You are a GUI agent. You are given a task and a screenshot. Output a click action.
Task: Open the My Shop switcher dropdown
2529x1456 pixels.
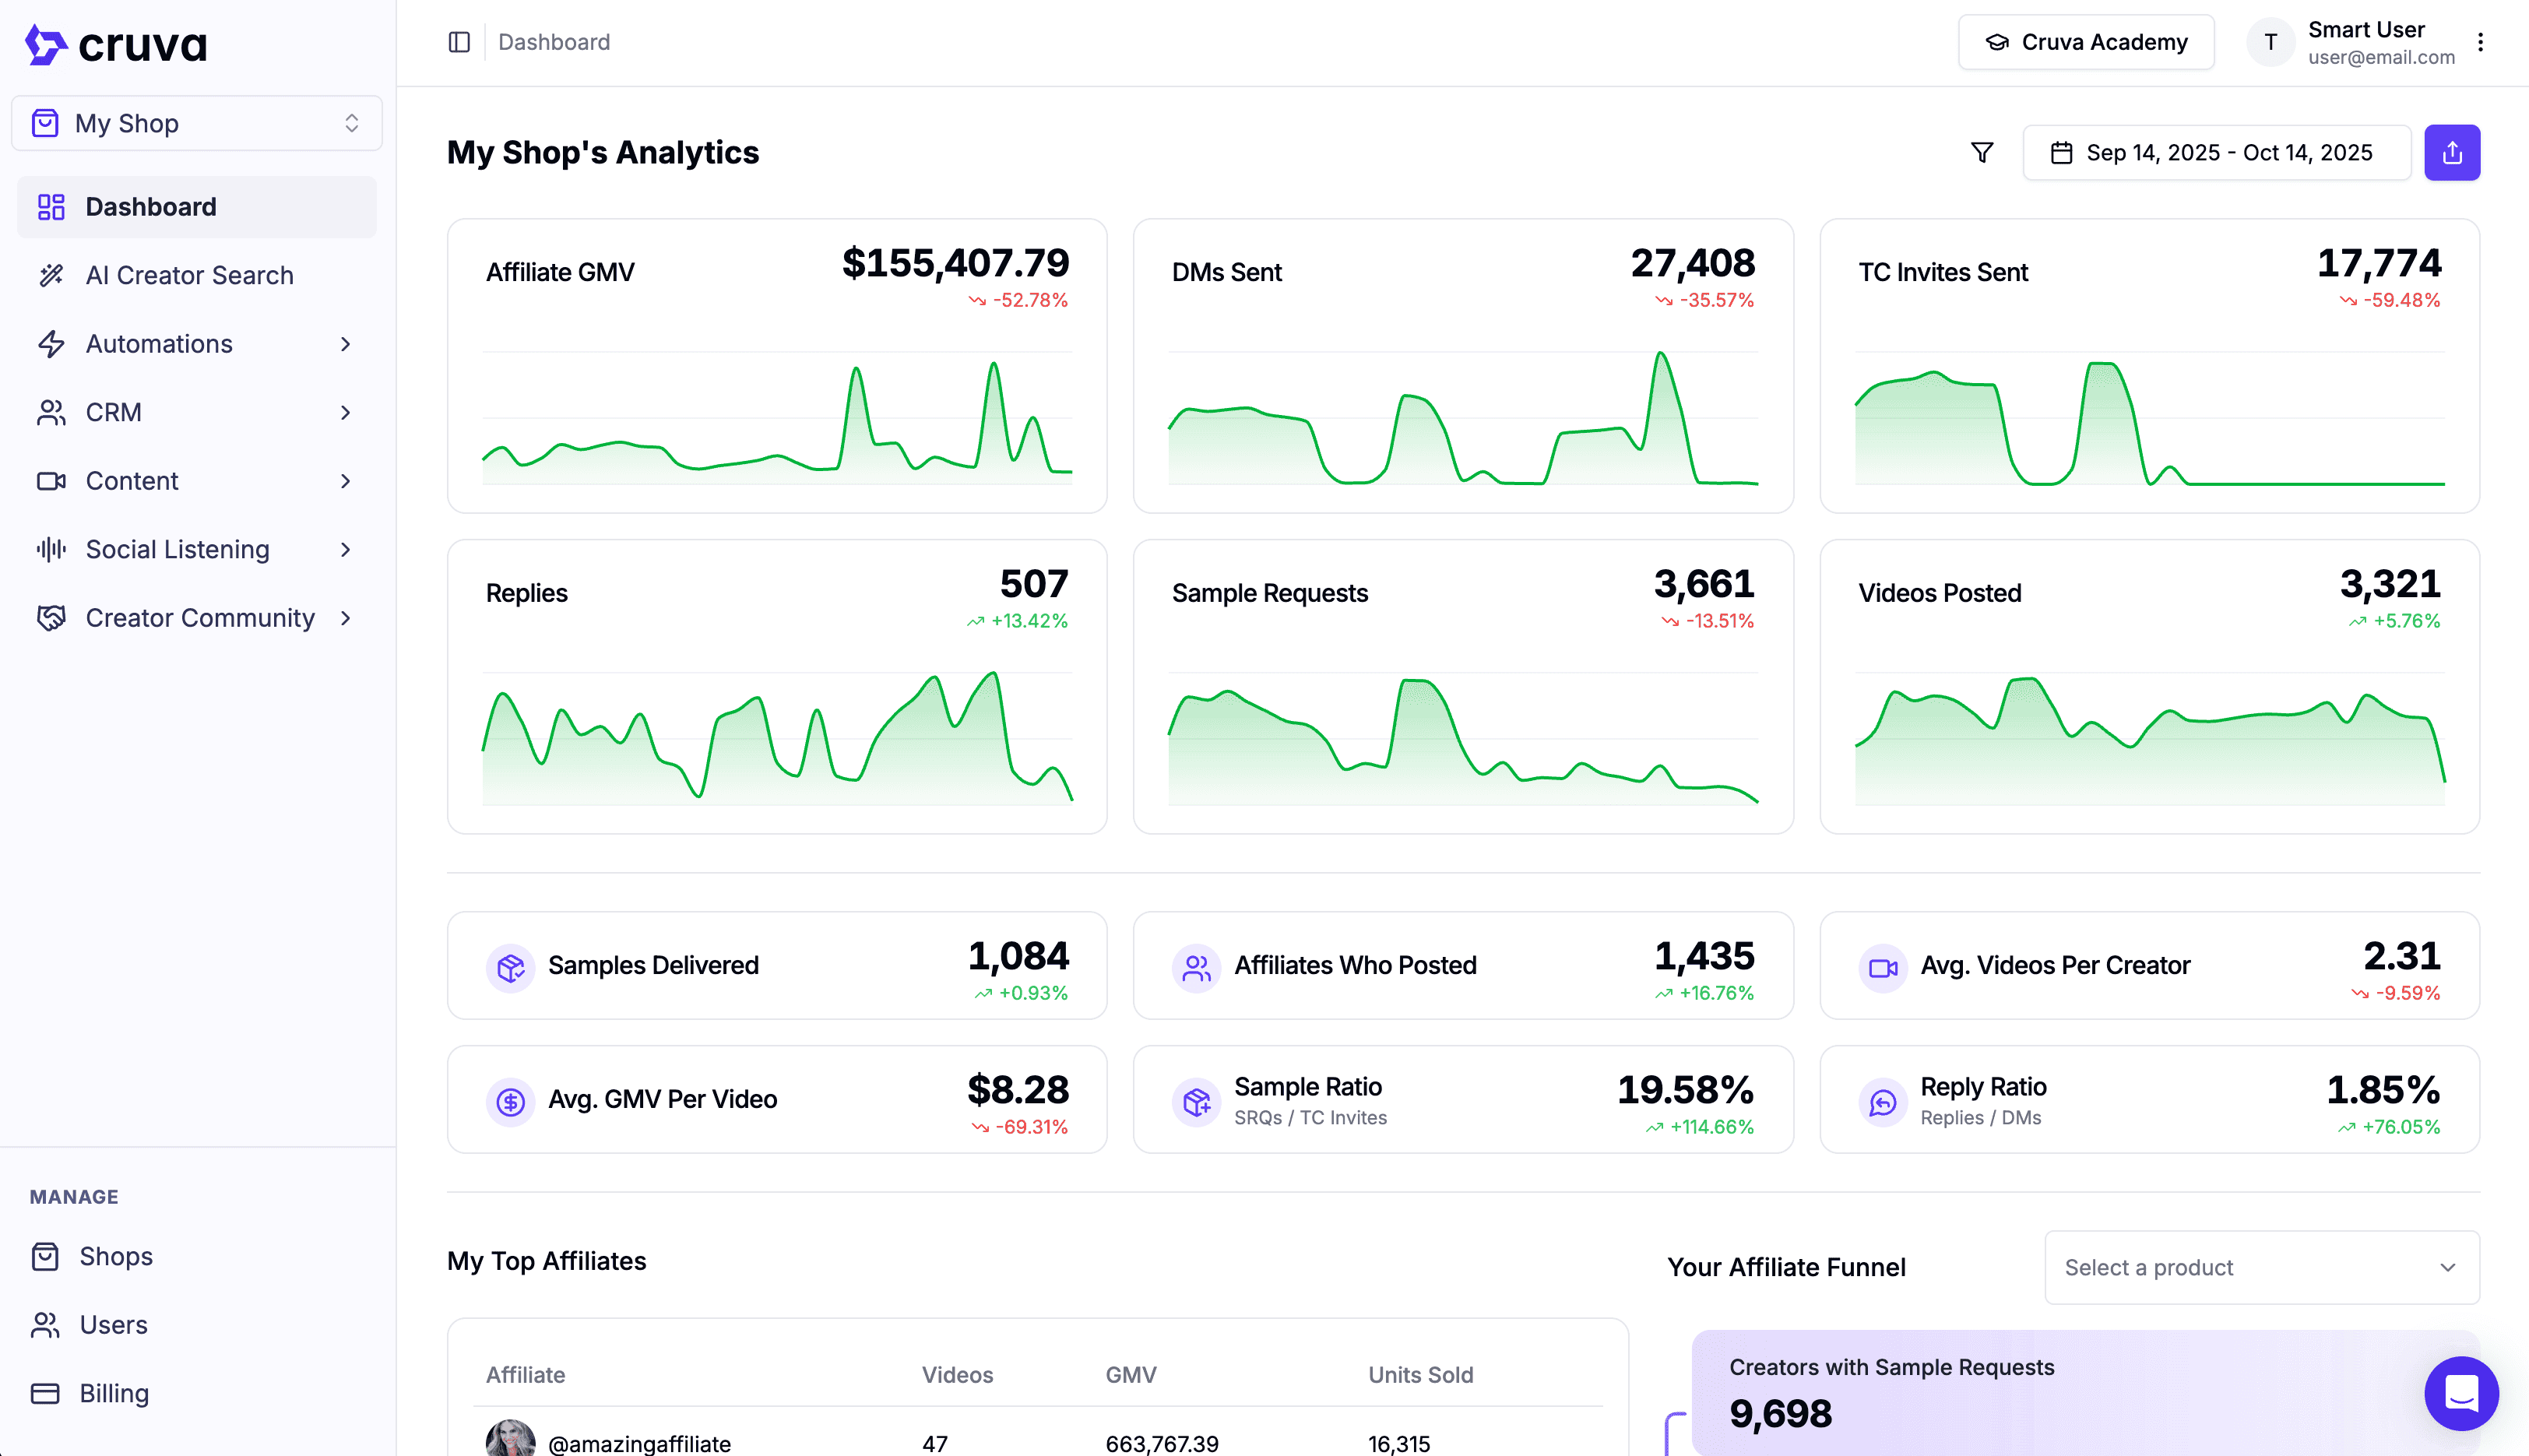[x=197, y=123]
